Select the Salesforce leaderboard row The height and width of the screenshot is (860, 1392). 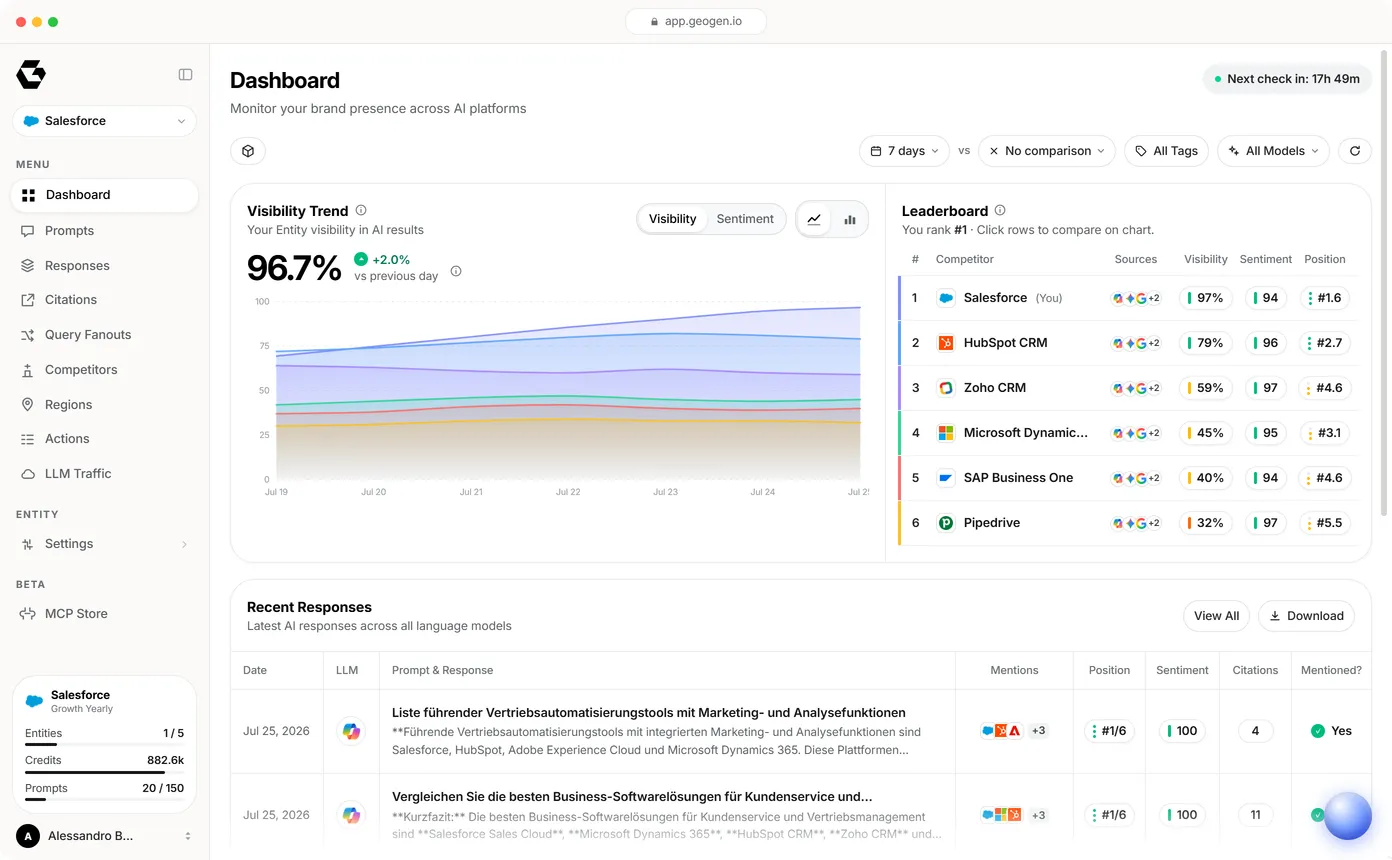pos(1128,298)
